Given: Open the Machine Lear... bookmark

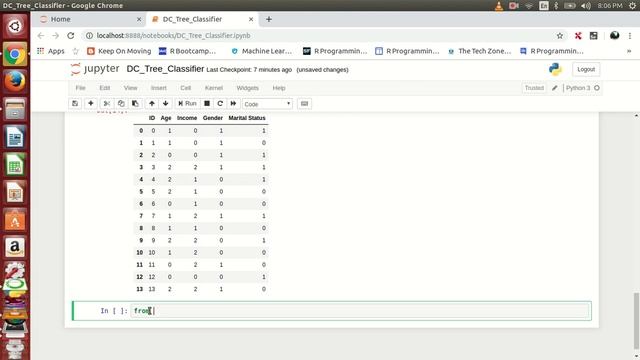Looking at the screenshot, I should 262,51.
